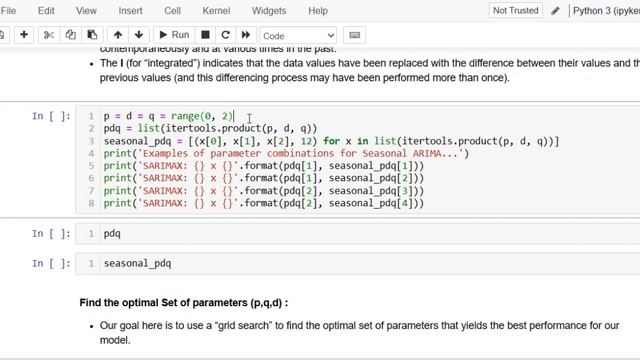This screenshot has height=360, width=640.
Task: Open the Widgets menu
Action: 269,11
